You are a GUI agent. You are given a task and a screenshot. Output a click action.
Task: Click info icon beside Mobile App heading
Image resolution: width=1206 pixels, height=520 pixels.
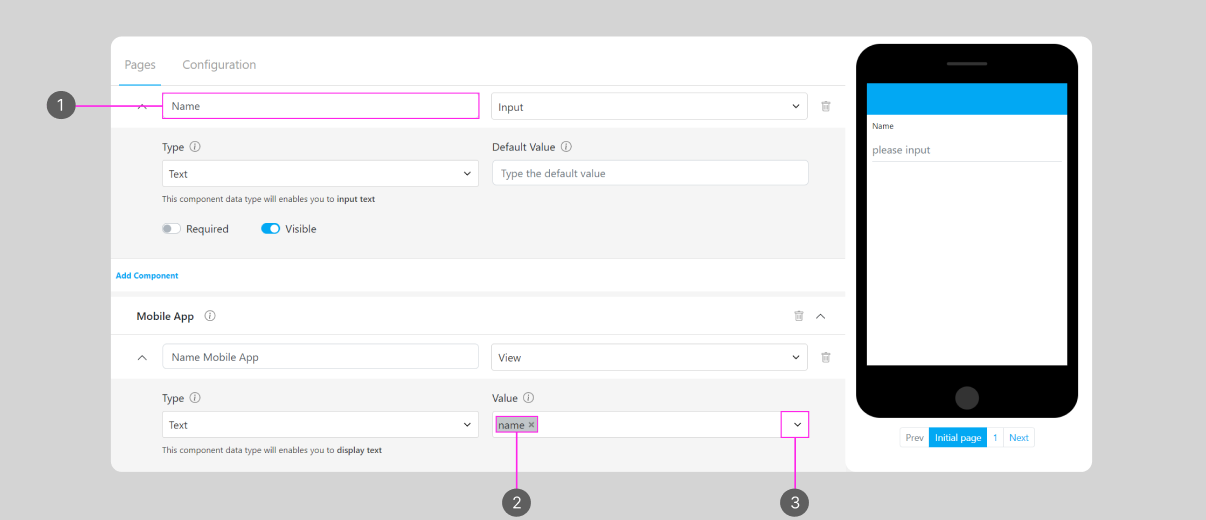(x=210, y=316)
